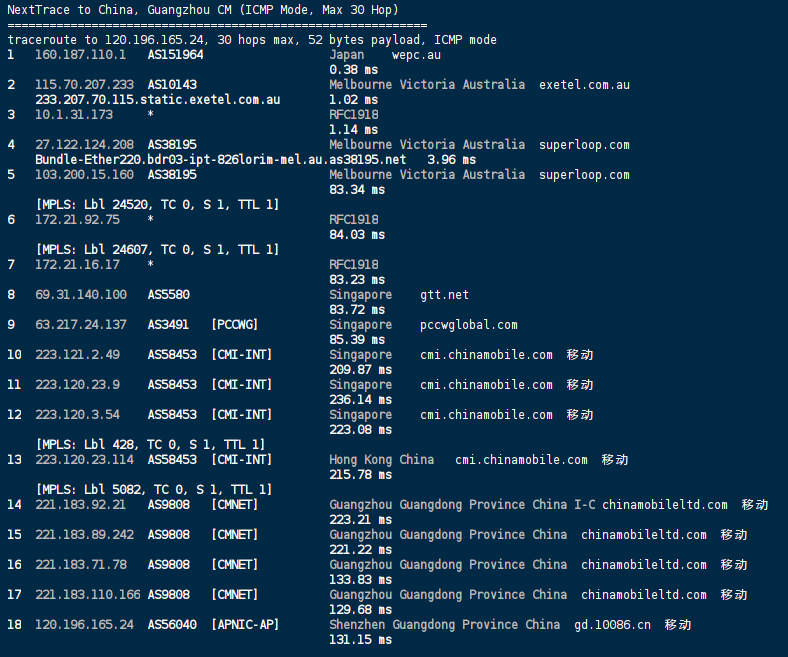The image size is (788, 657).
Task: Click the MPLS label 24520 line
Action: click(x=157, y=205)
